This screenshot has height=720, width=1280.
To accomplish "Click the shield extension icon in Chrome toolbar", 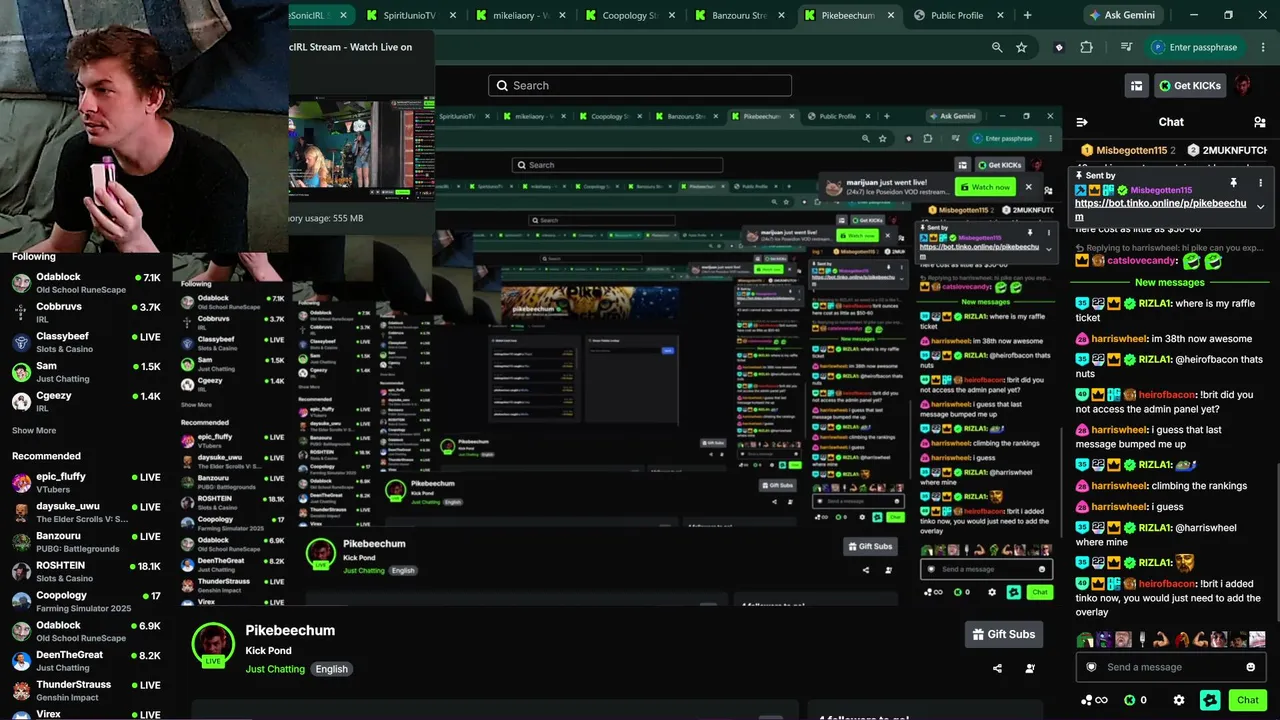I will point(1059,47).
